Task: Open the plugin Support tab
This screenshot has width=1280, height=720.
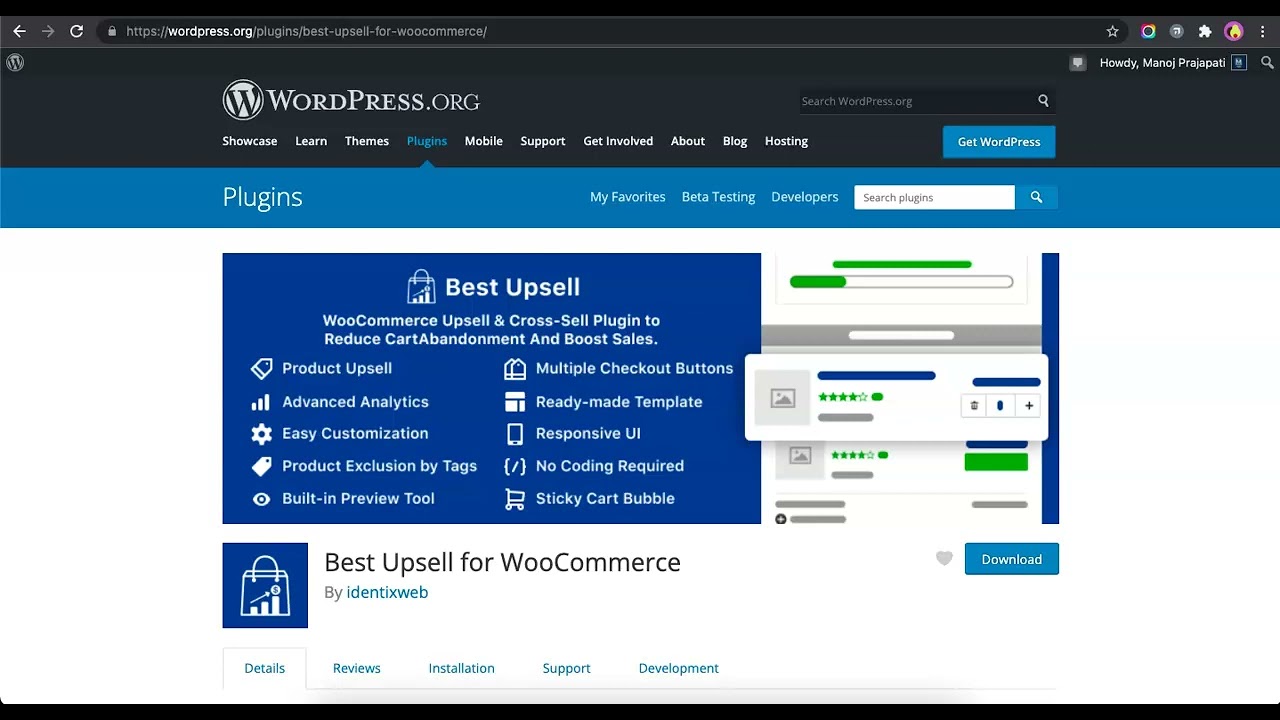Action: coord(567,668)
